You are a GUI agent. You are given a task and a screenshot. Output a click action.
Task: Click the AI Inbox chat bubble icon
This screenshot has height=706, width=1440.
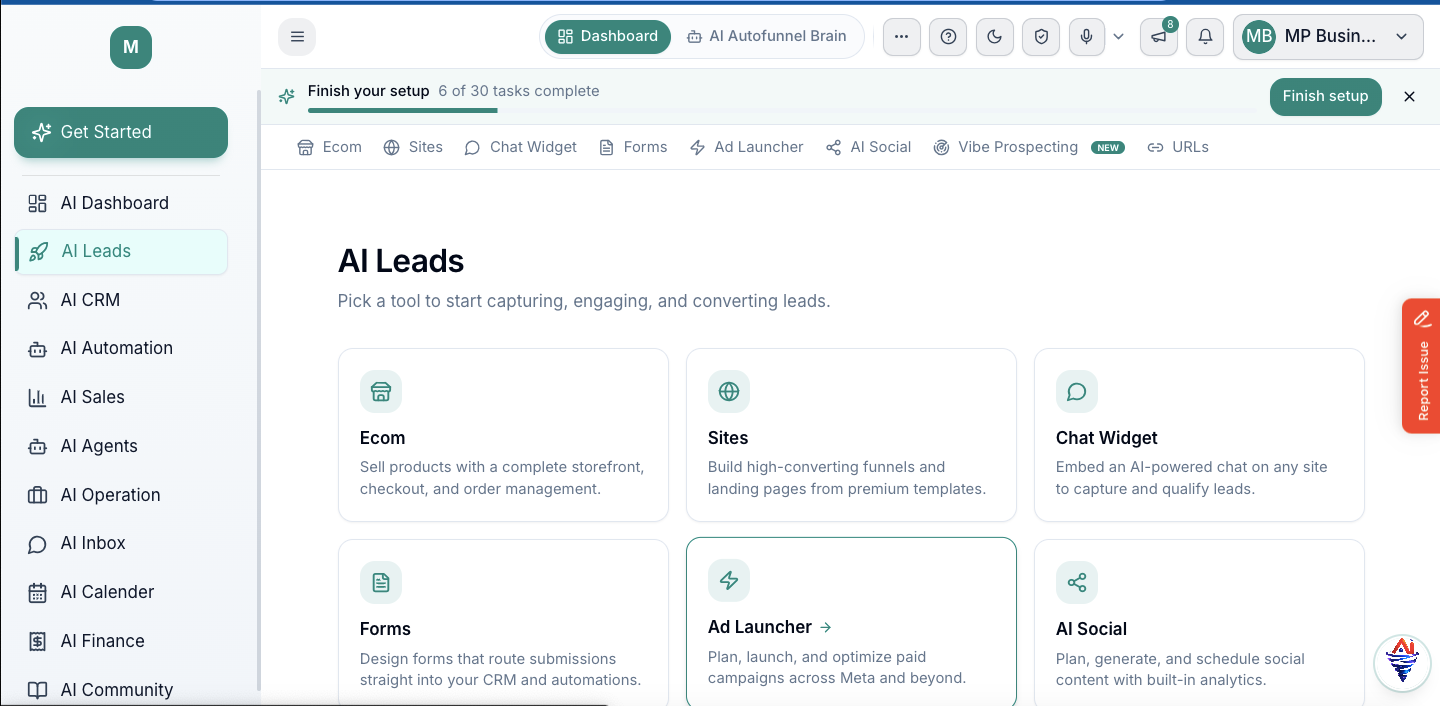tap(37, 544)
